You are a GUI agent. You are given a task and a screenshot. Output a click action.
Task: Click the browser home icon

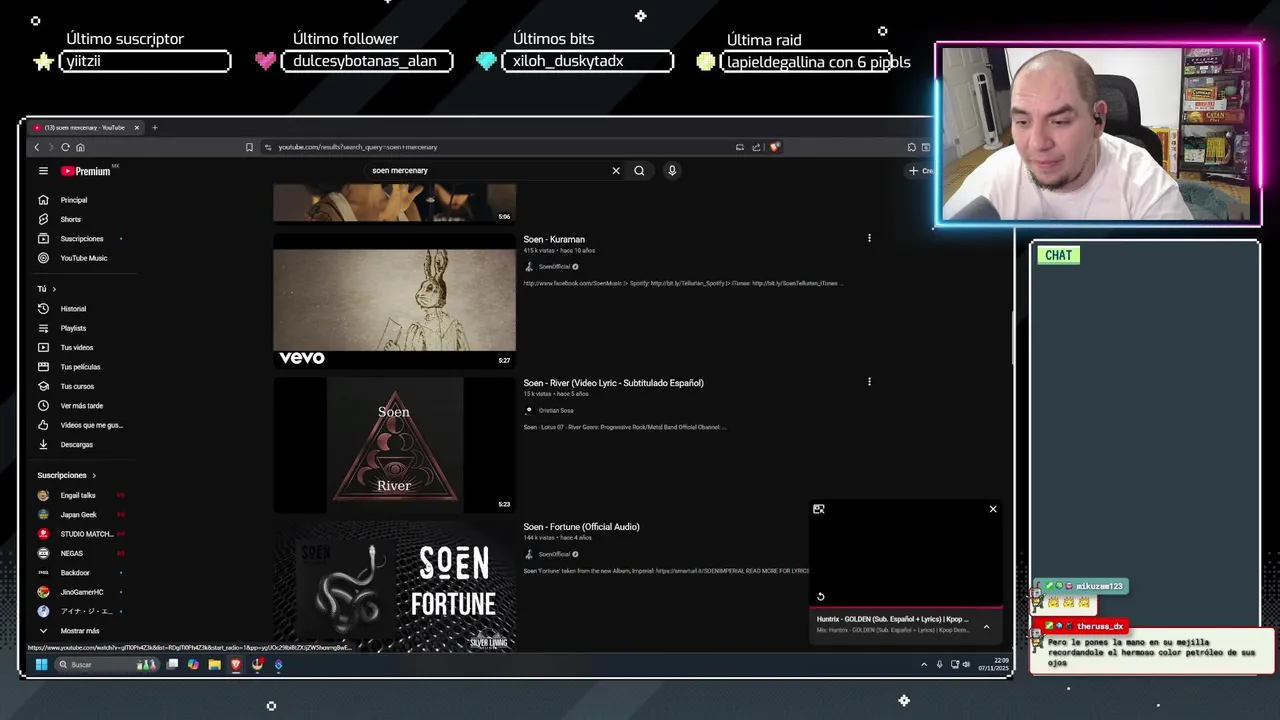[80, 147]
